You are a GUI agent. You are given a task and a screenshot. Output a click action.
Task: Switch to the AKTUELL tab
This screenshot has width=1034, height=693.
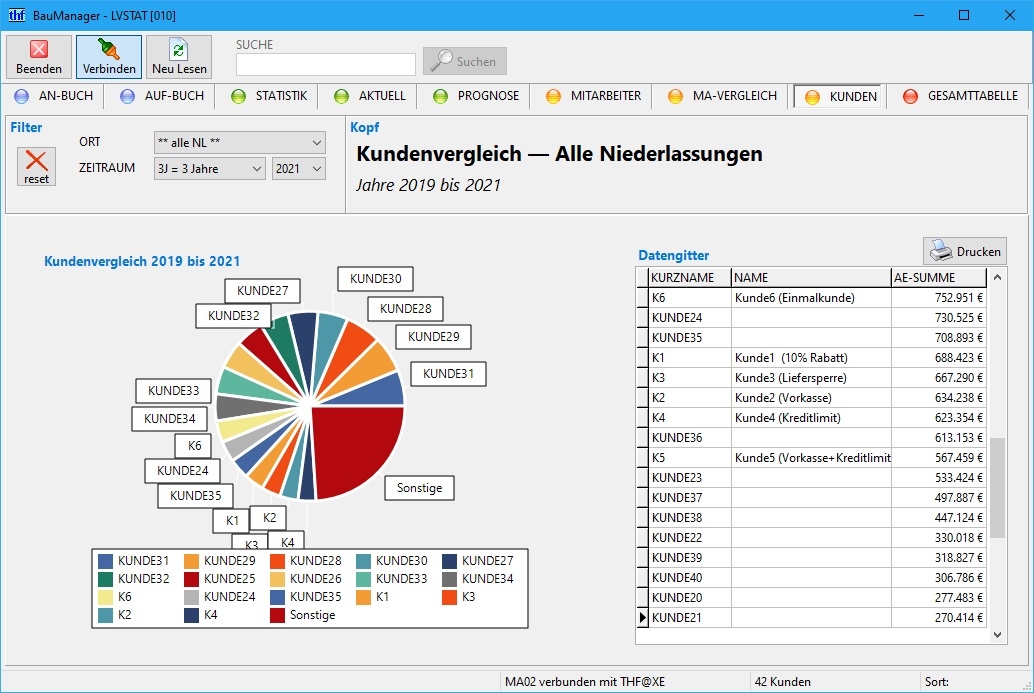(370, 96)
